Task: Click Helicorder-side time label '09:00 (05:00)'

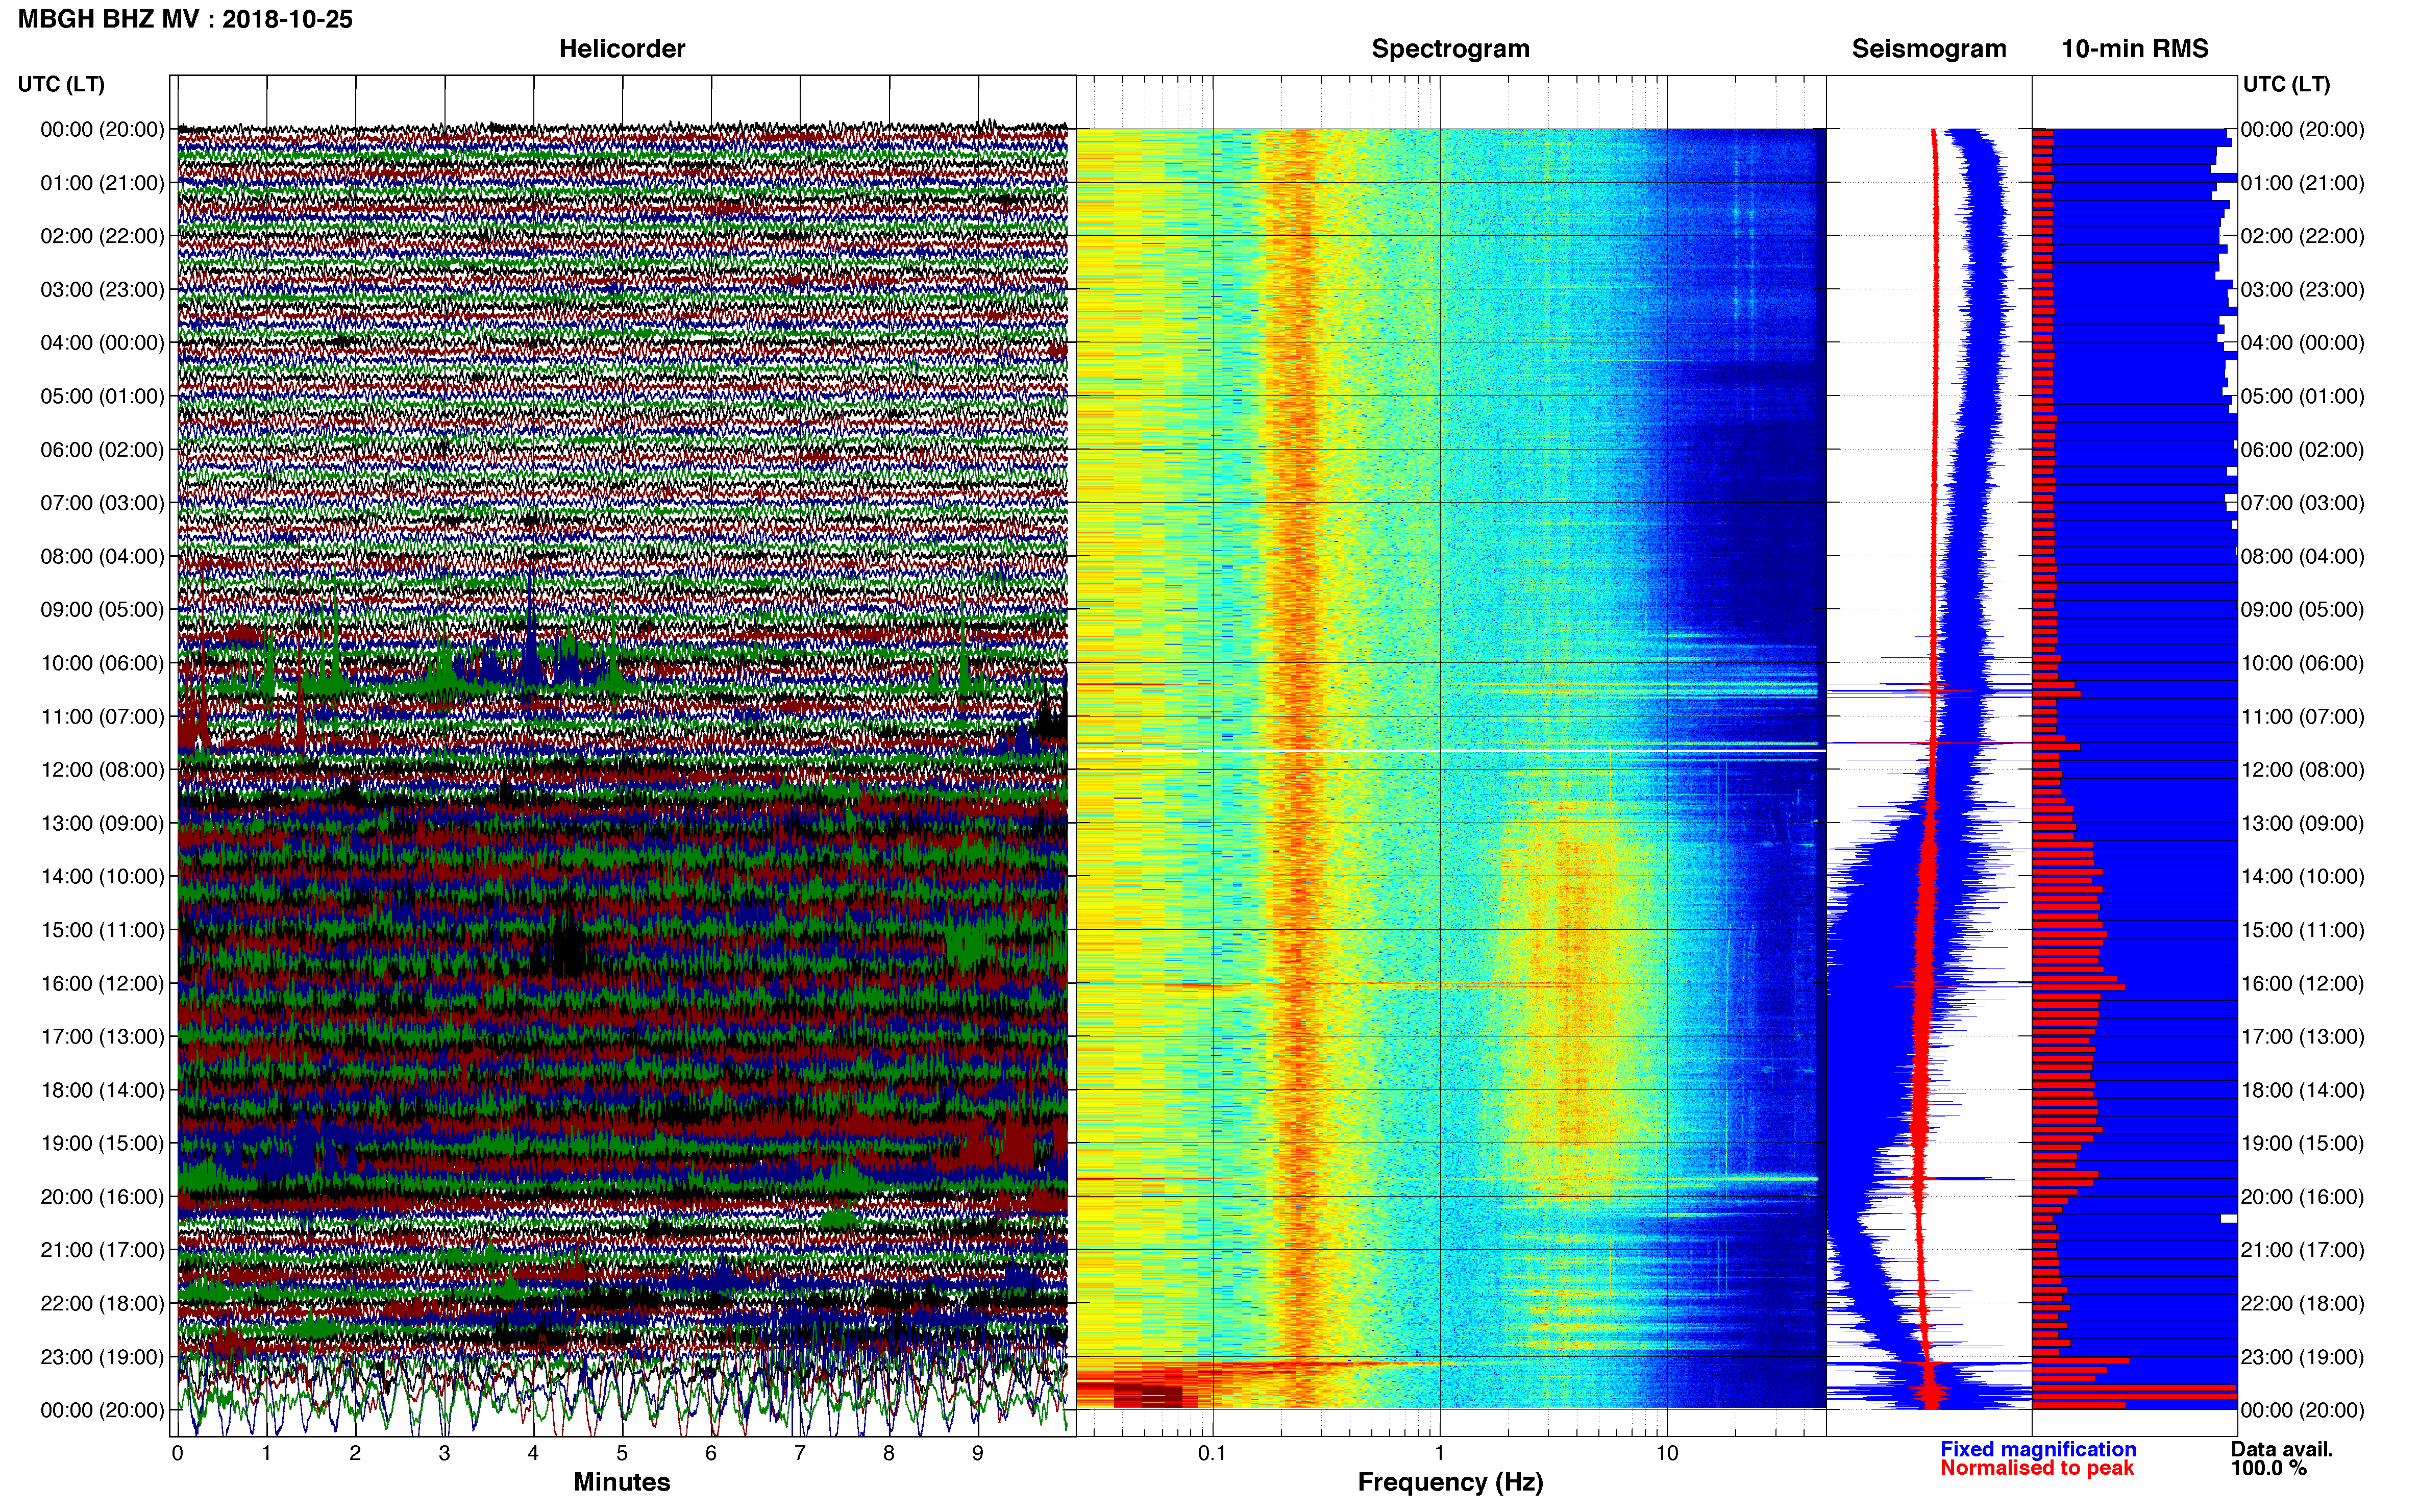Action: pyautogui.click(x=102, y=610)
